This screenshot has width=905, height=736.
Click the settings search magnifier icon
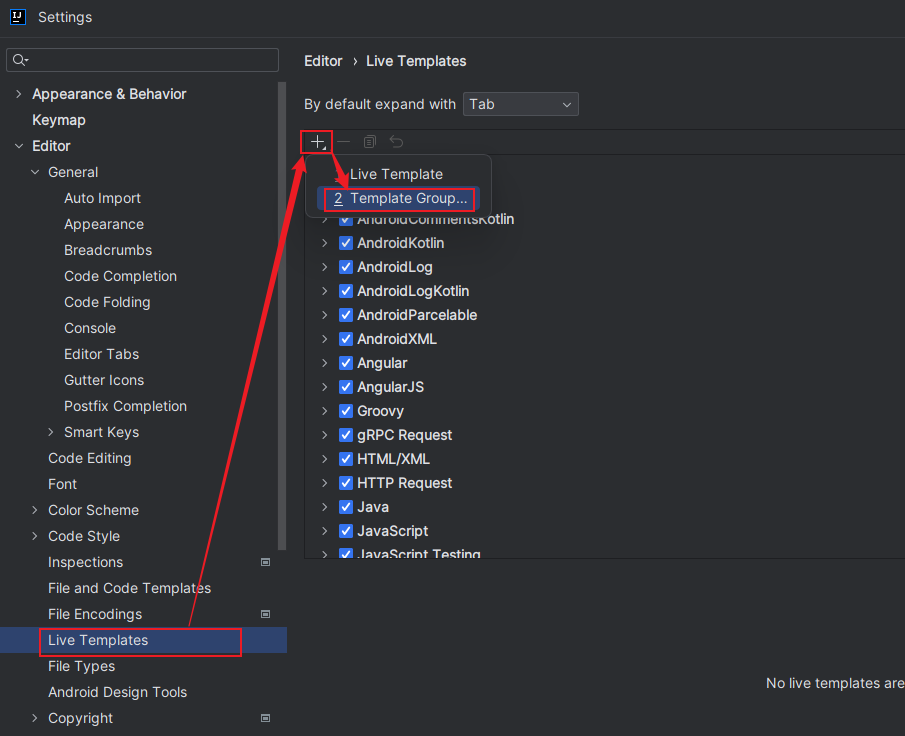click(x=19, y=61)
